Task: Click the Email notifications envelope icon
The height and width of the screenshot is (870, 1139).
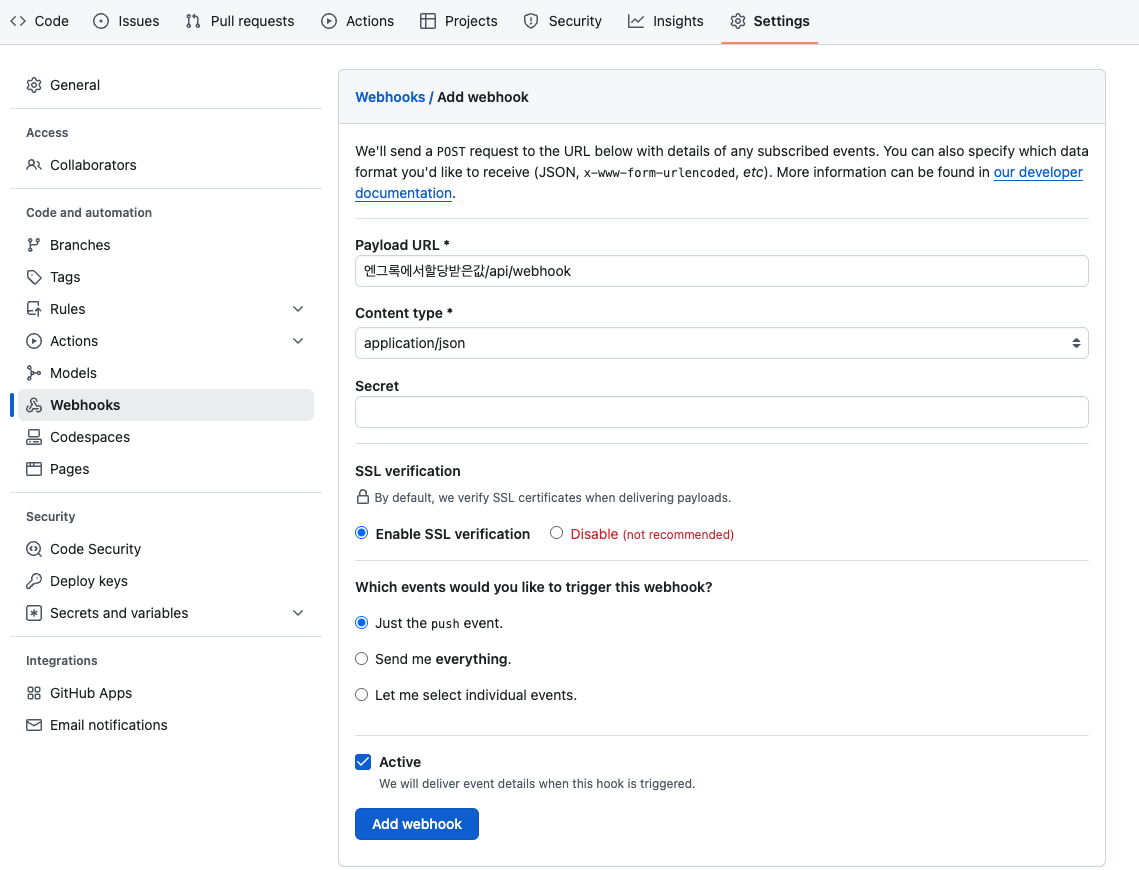Action: click(x=34, y=725)
